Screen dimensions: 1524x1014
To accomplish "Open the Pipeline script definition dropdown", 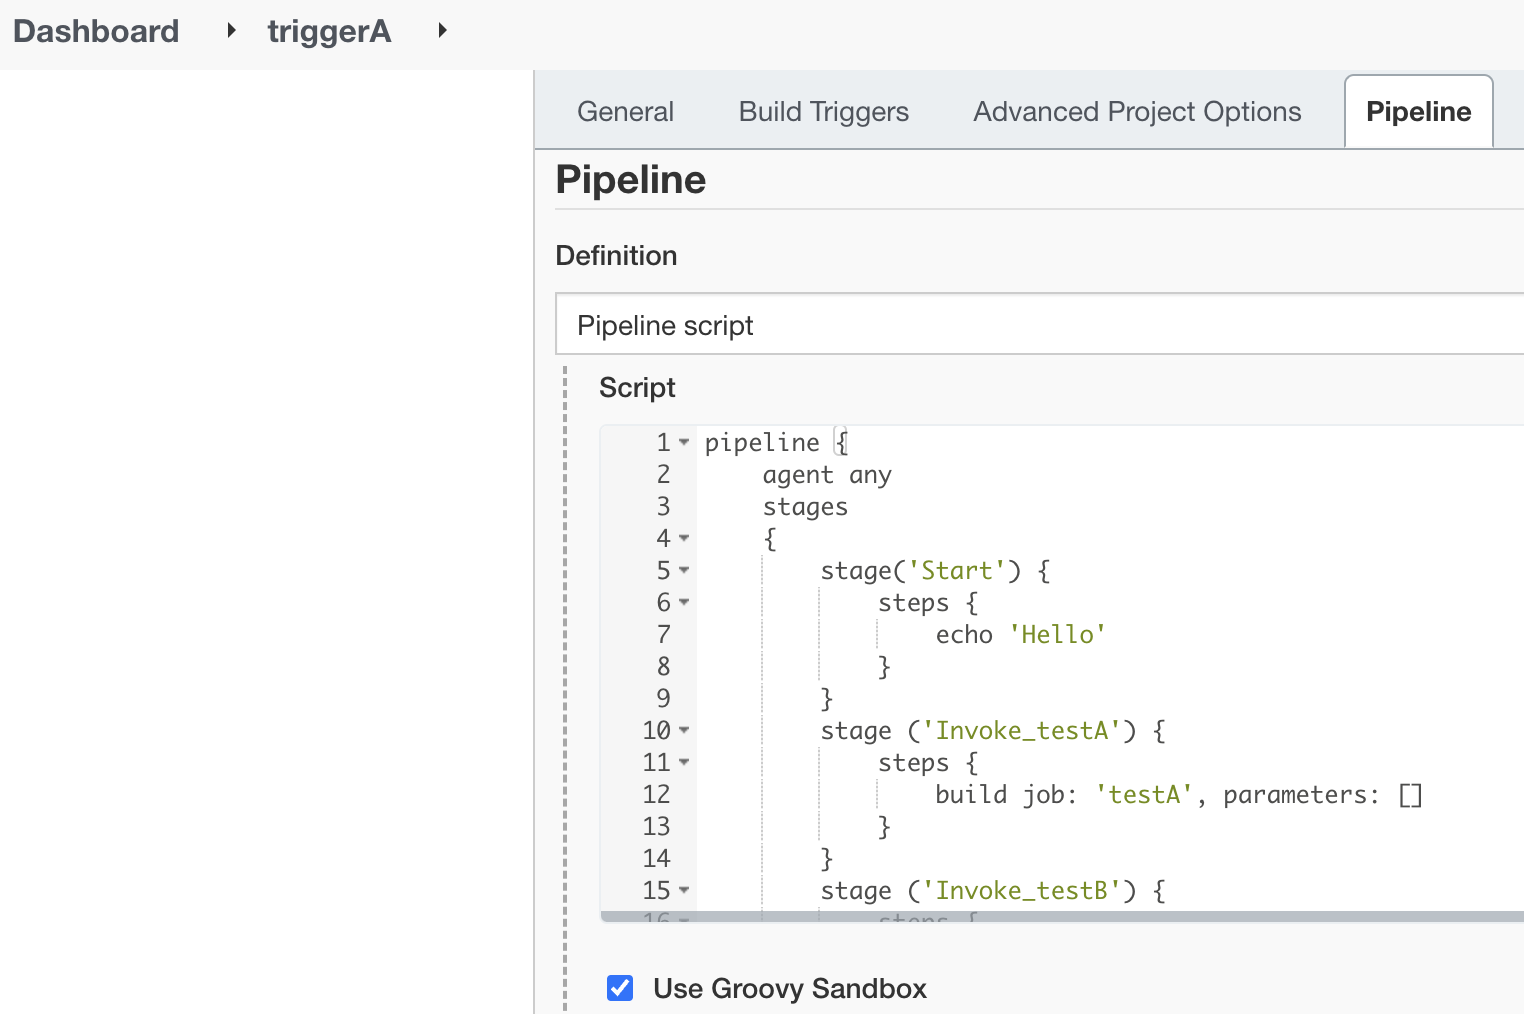I will [x=1039, y=325].
